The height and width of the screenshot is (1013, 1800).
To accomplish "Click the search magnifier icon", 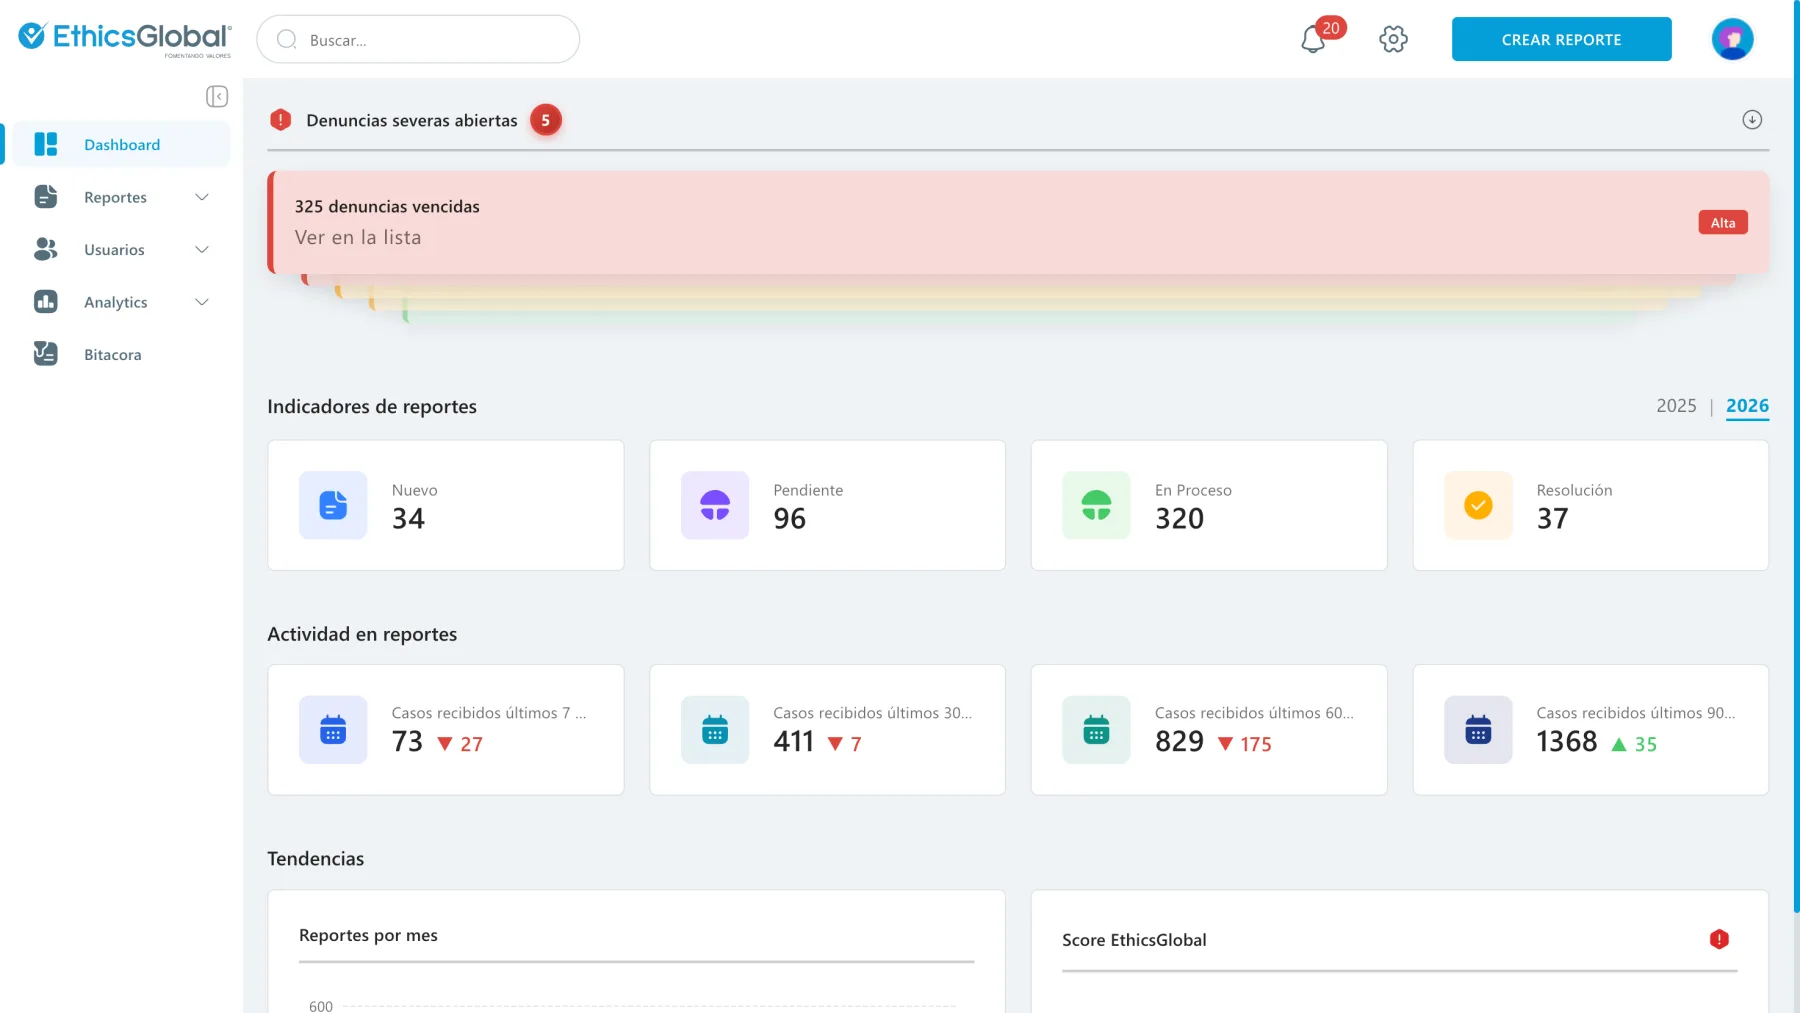I will click(287, 40).
